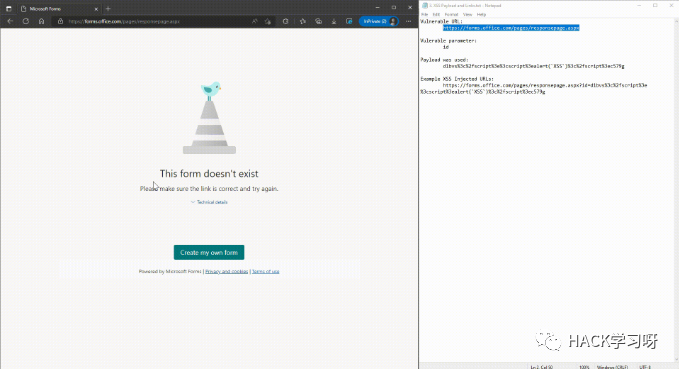Select the Microsoft Forms browser tab
Screen dimensions: 679x370
[56, 9]
